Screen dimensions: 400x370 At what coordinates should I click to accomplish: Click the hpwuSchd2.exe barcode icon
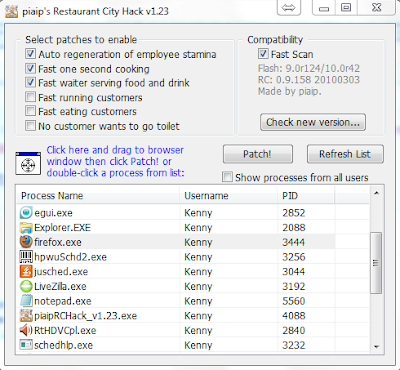click(26, 257)
